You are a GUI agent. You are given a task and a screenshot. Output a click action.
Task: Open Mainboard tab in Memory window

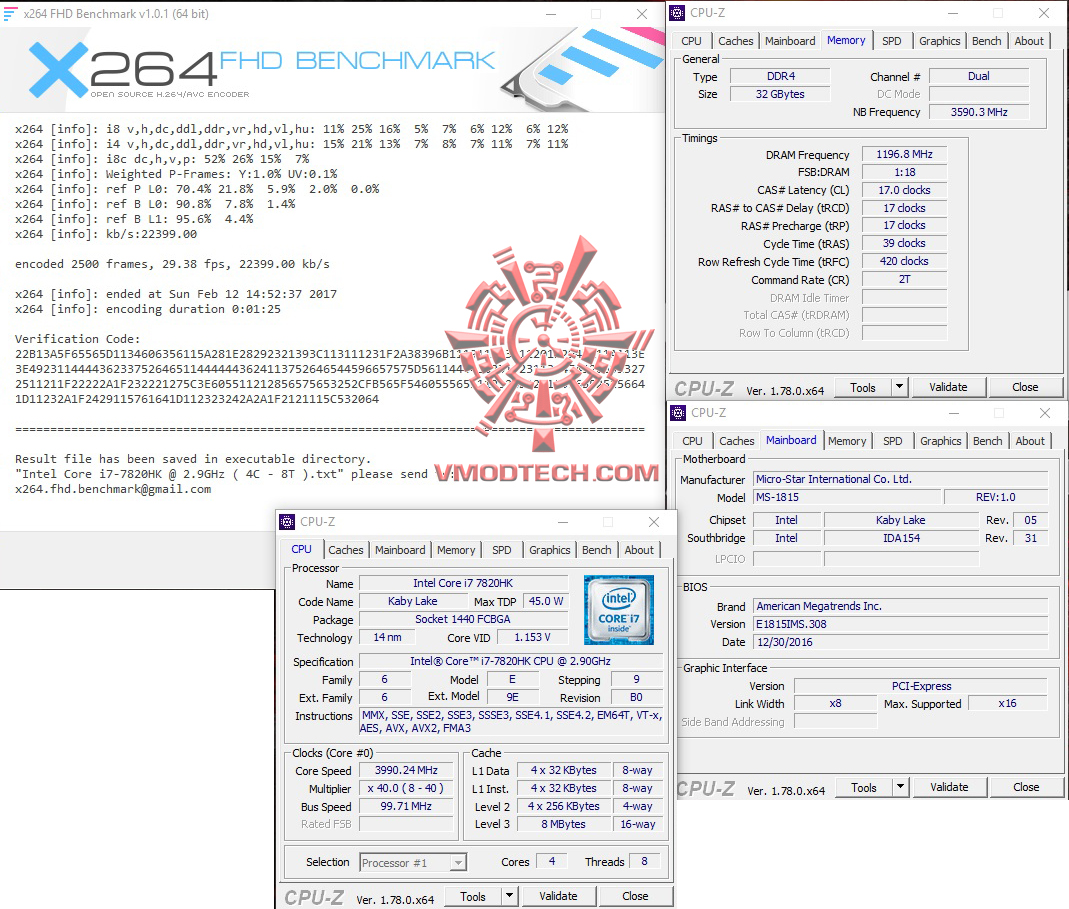click(789, 41)
